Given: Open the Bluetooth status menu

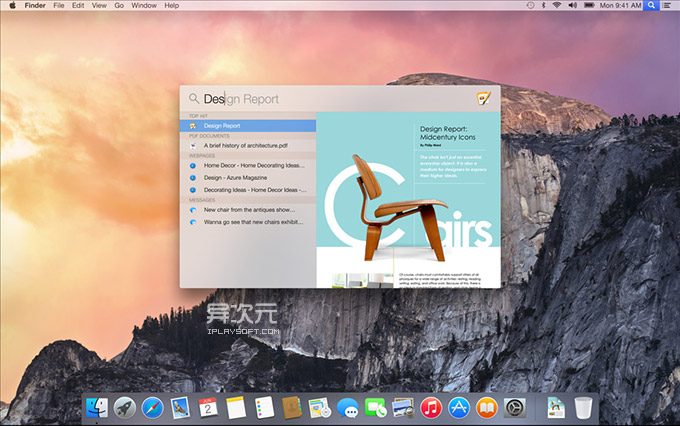Looking at the screenshot, I should point(541,6).
